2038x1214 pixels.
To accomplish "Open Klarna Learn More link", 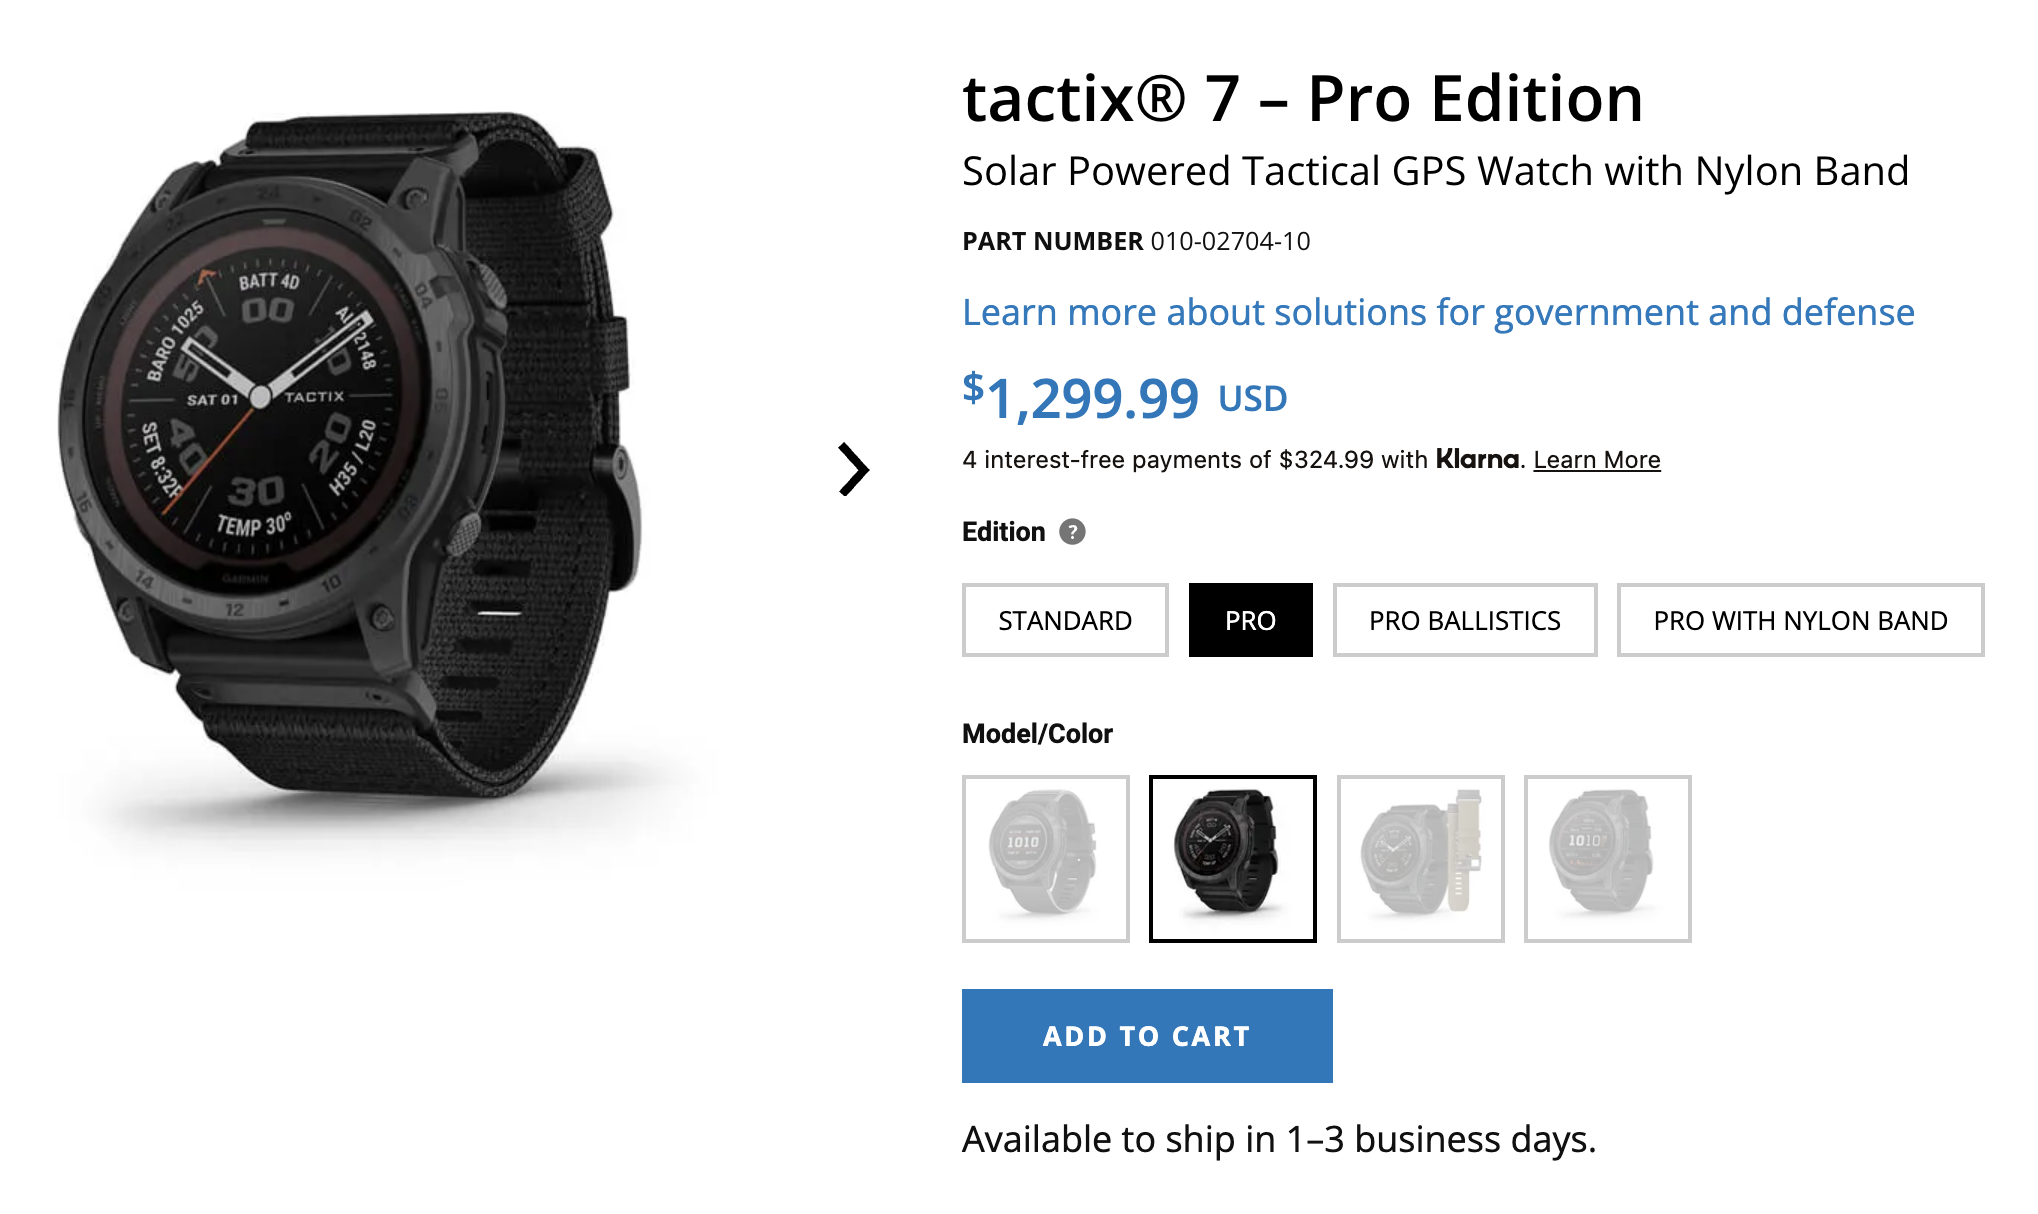I will point(1596,460).
